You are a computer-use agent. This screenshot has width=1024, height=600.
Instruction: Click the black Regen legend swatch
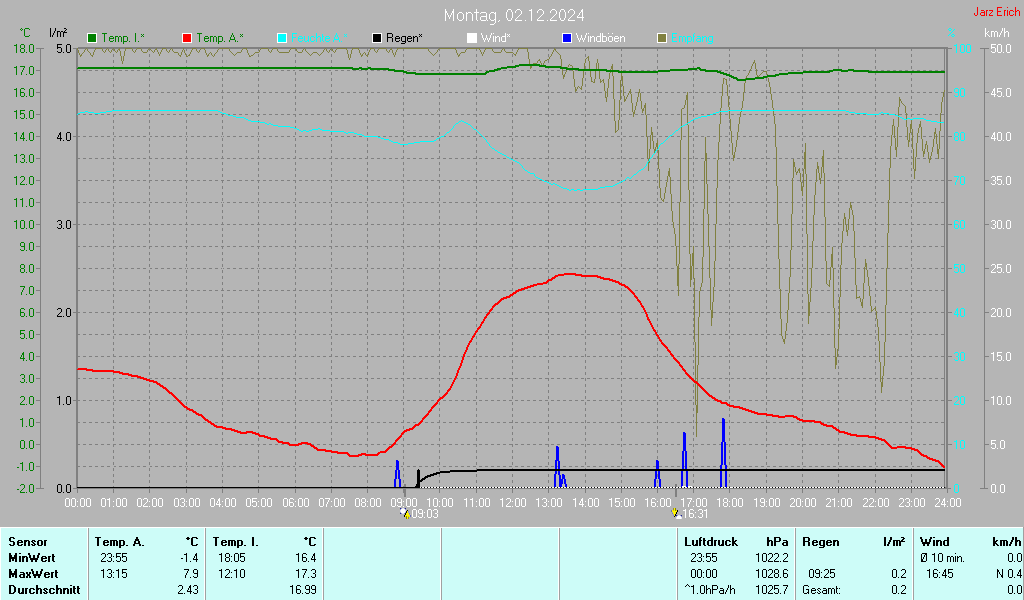coord(377,38)
